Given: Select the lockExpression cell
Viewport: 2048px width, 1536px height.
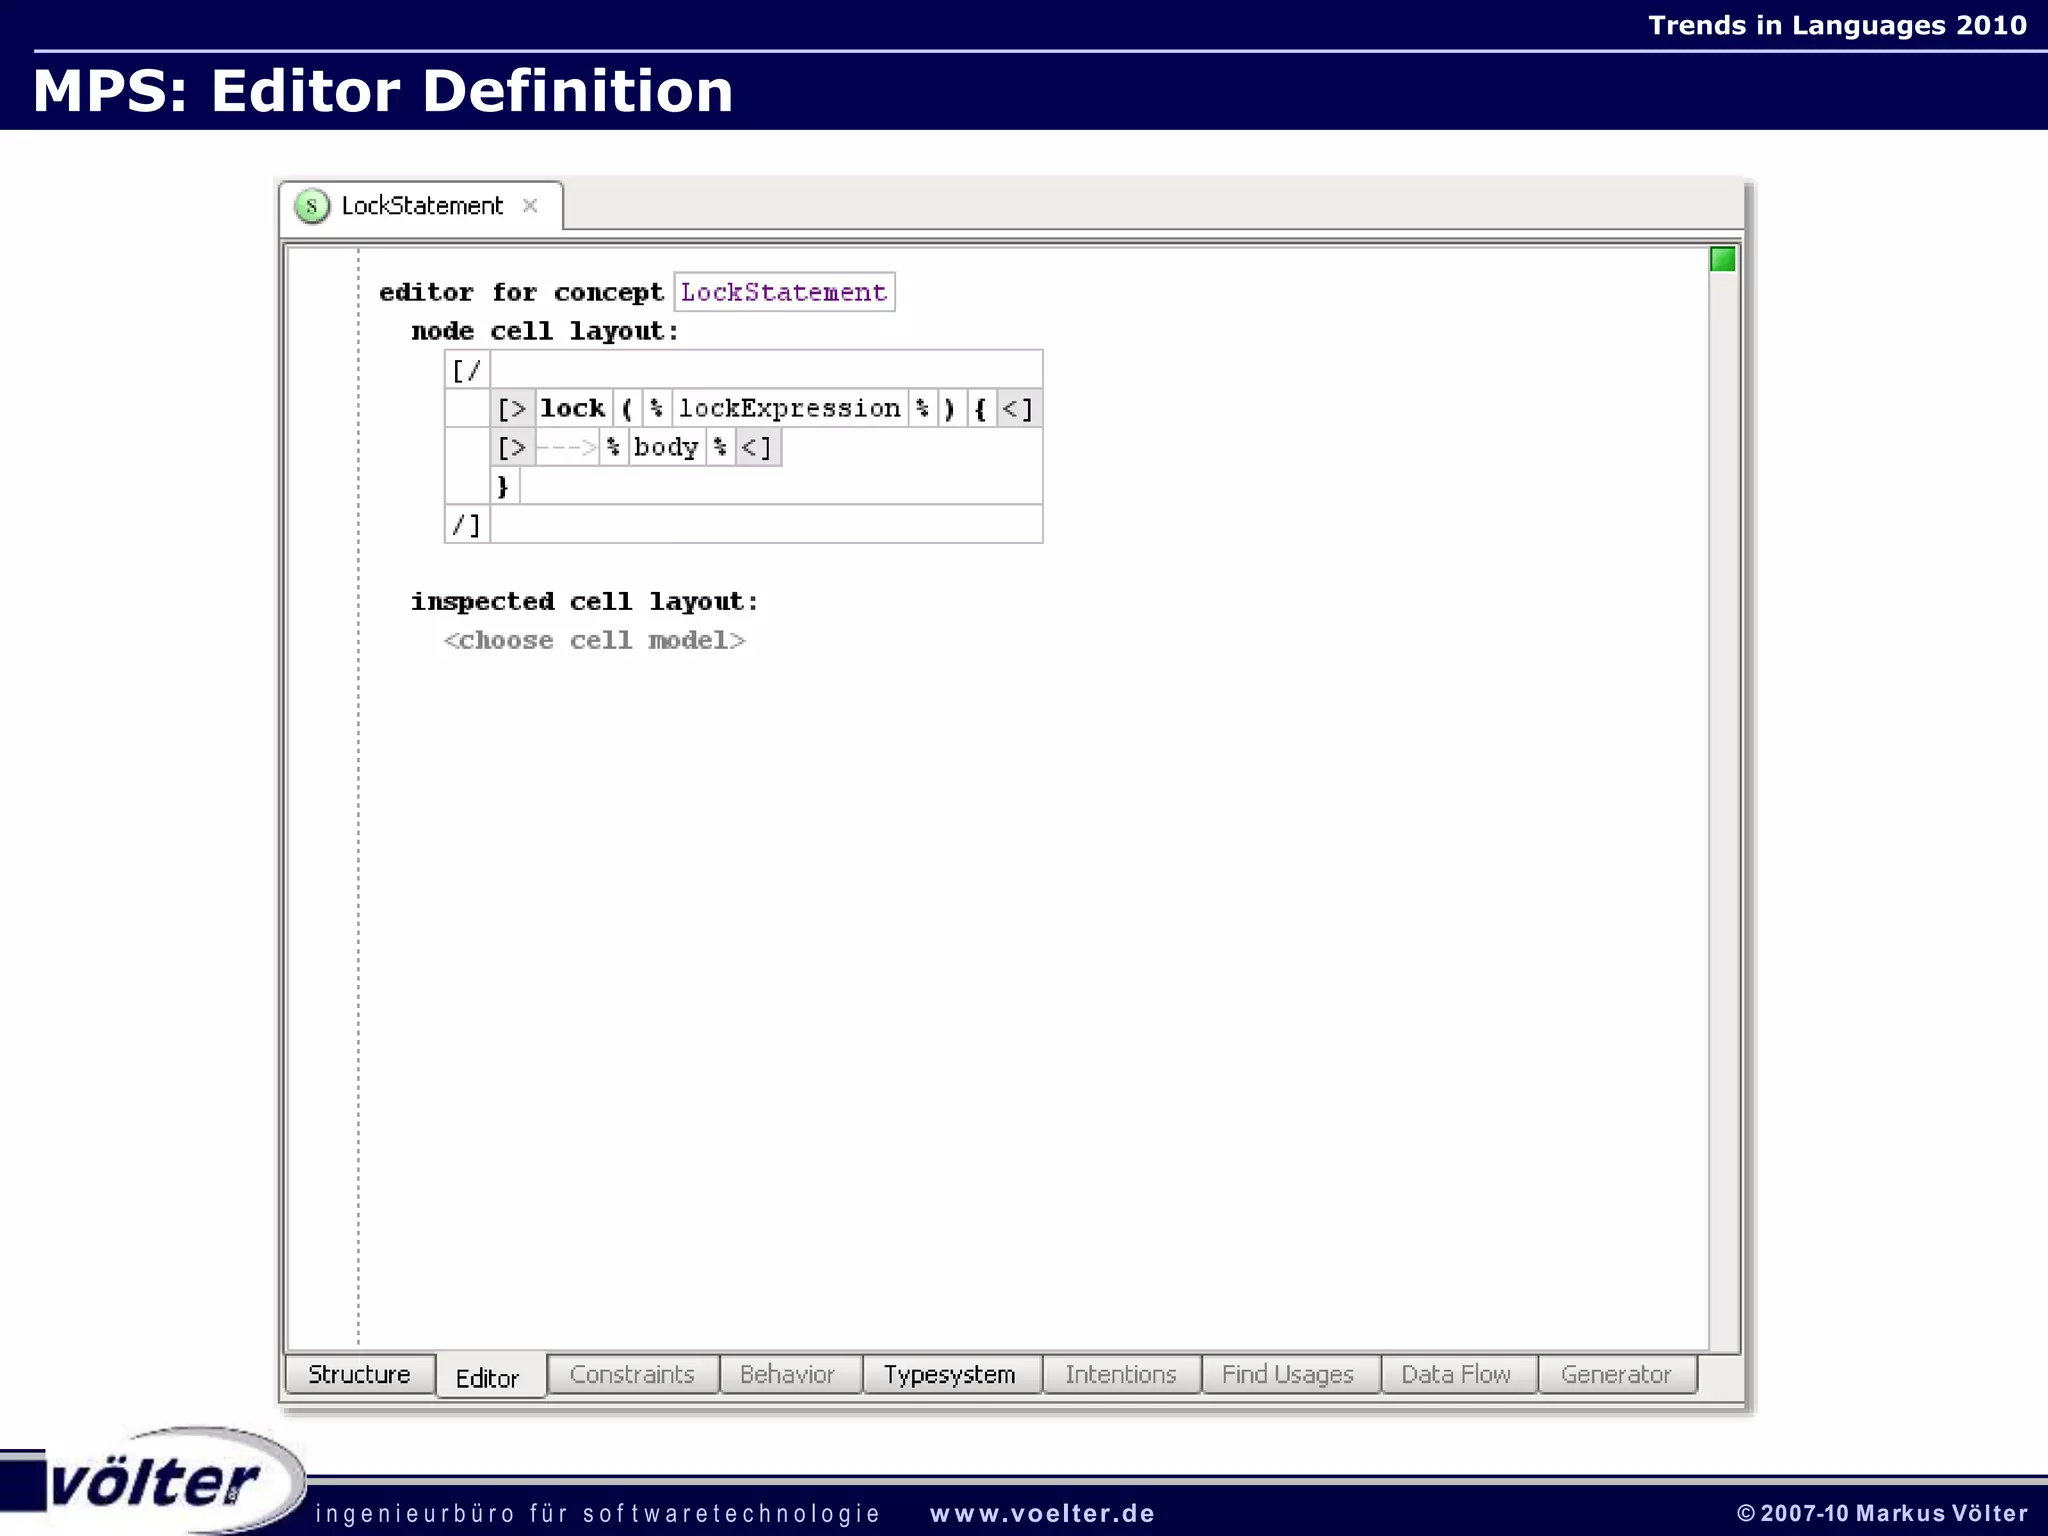Looking at the screenshot, I should tap(789, 408).
